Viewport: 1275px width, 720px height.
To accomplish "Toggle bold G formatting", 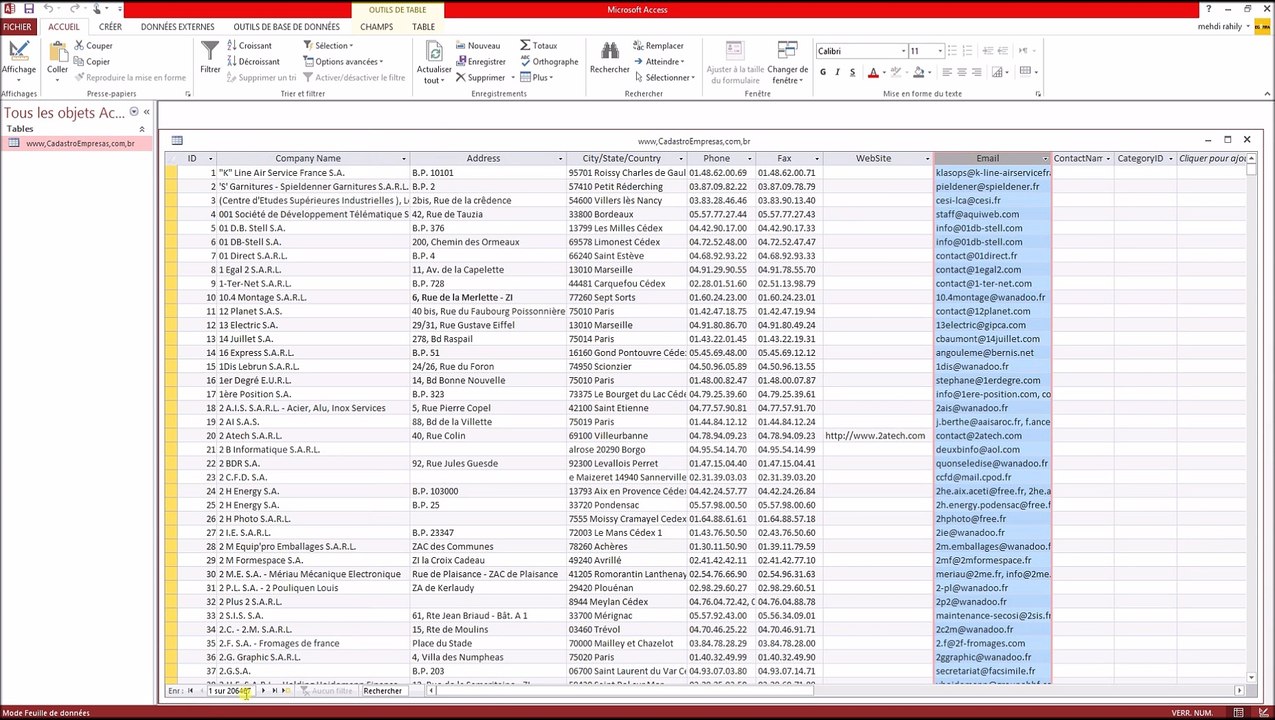I will tap(823, 72).
